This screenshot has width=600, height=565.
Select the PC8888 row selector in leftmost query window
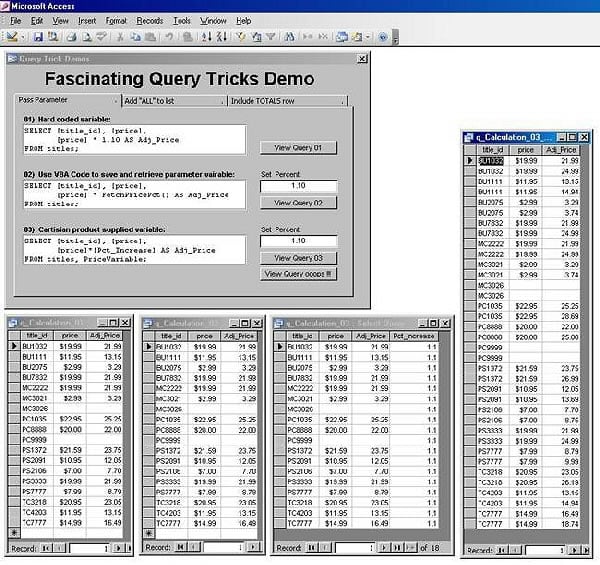pyautogui.click(x=15, y=430)
